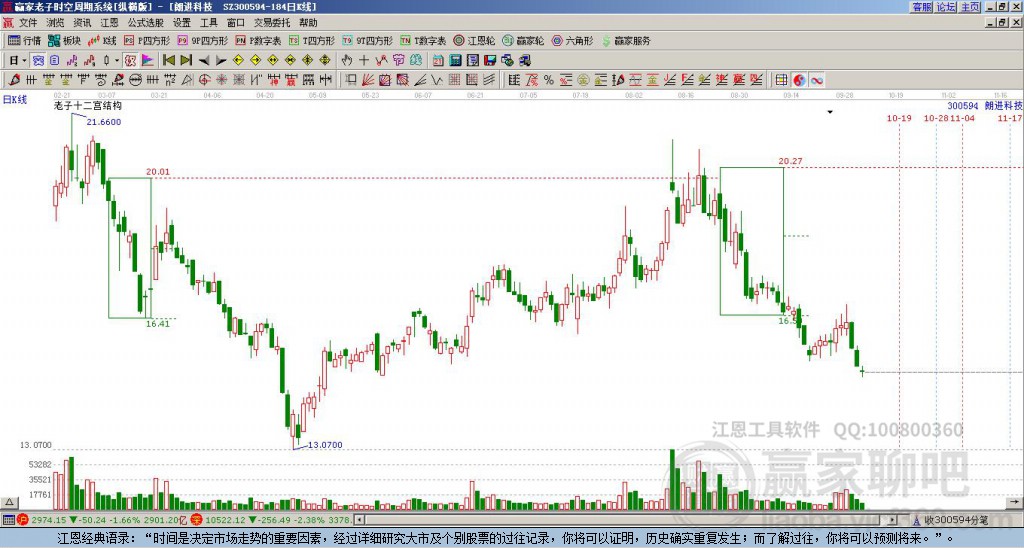Select the hand pan tool
The image size is (1024, 548).
[x=346, y=60]
